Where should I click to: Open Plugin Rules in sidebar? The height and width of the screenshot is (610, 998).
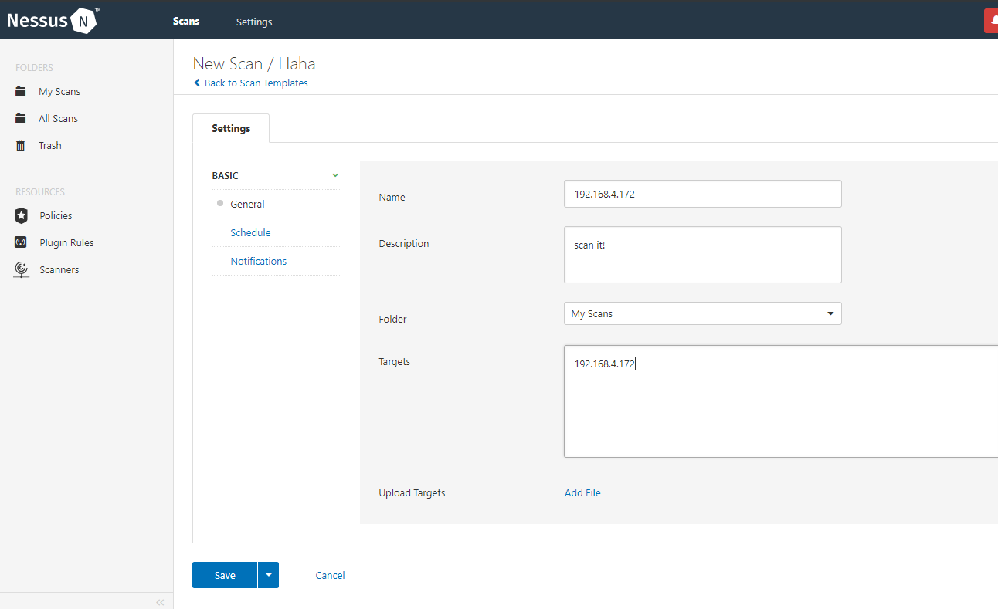(66, 243)
